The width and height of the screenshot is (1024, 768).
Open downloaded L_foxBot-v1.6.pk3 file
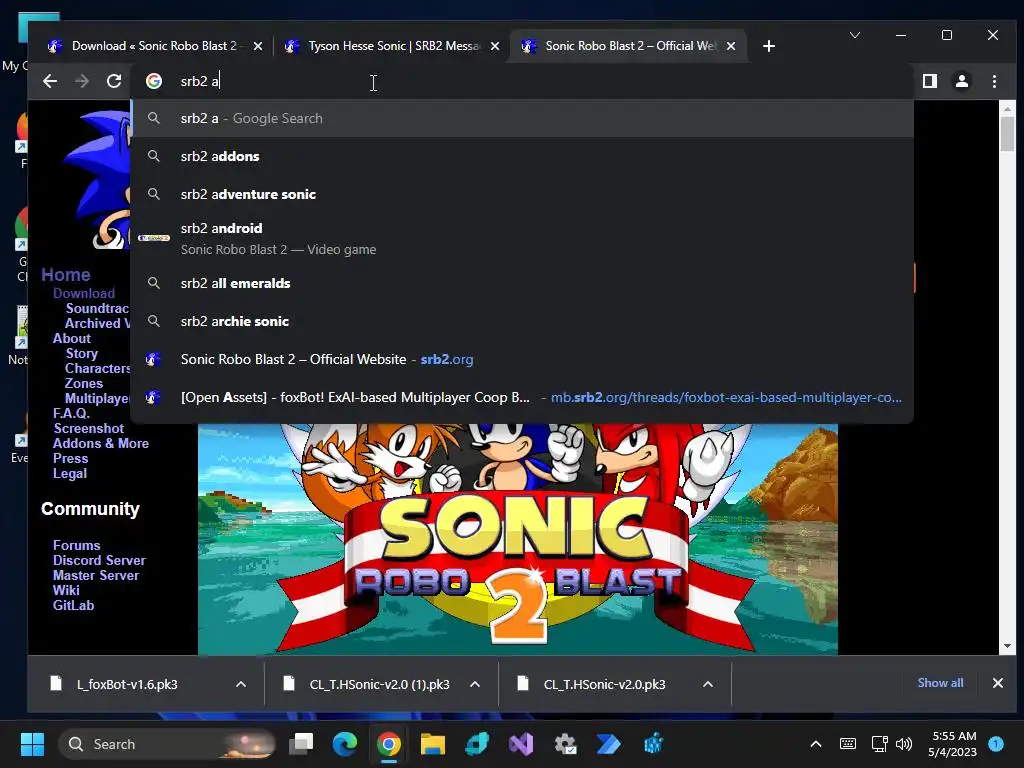[x=127, y=684]
